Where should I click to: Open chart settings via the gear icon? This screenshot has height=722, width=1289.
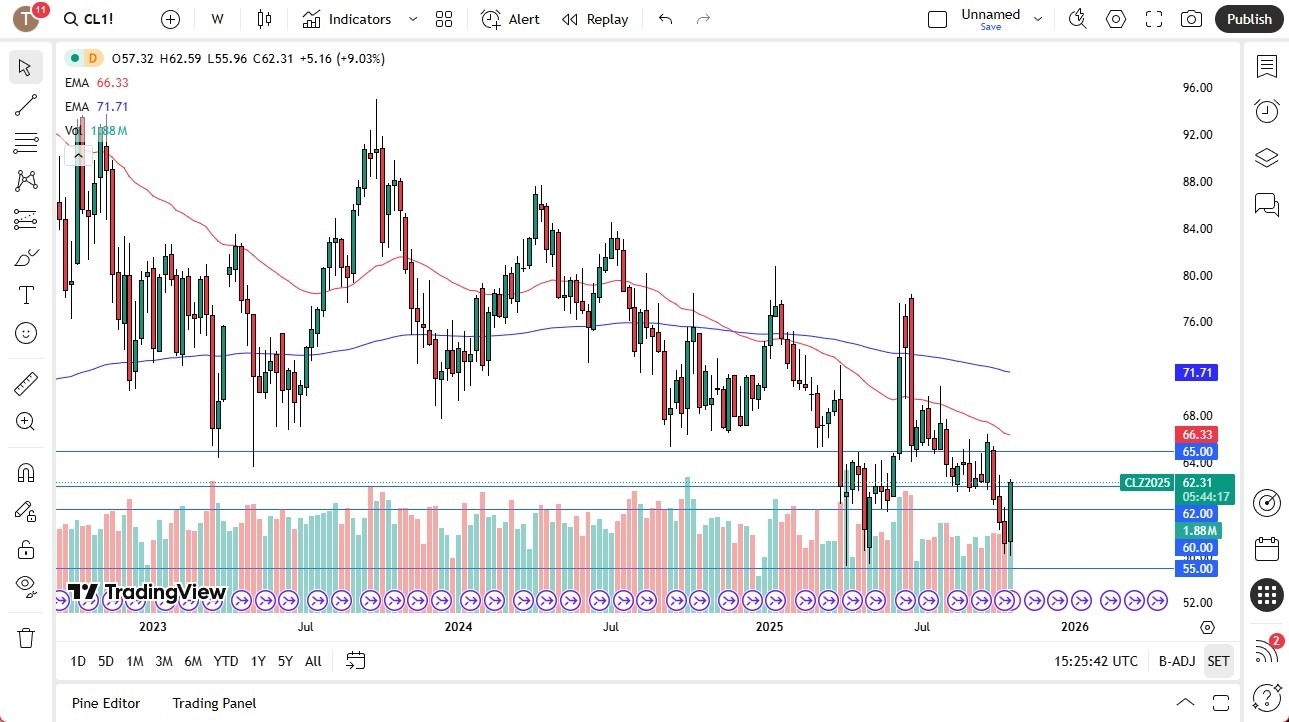point(1115,19)
